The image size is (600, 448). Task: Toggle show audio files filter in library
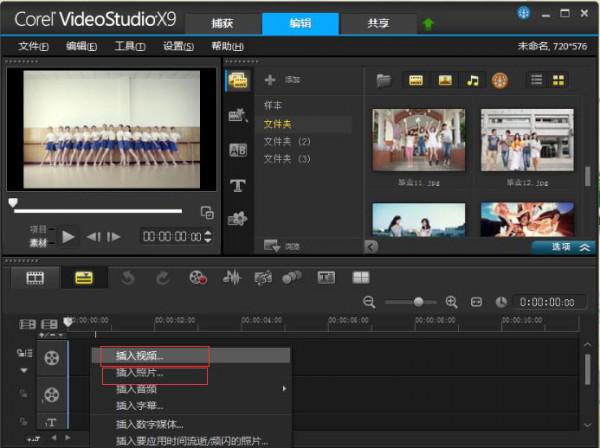tap(472, 80)
